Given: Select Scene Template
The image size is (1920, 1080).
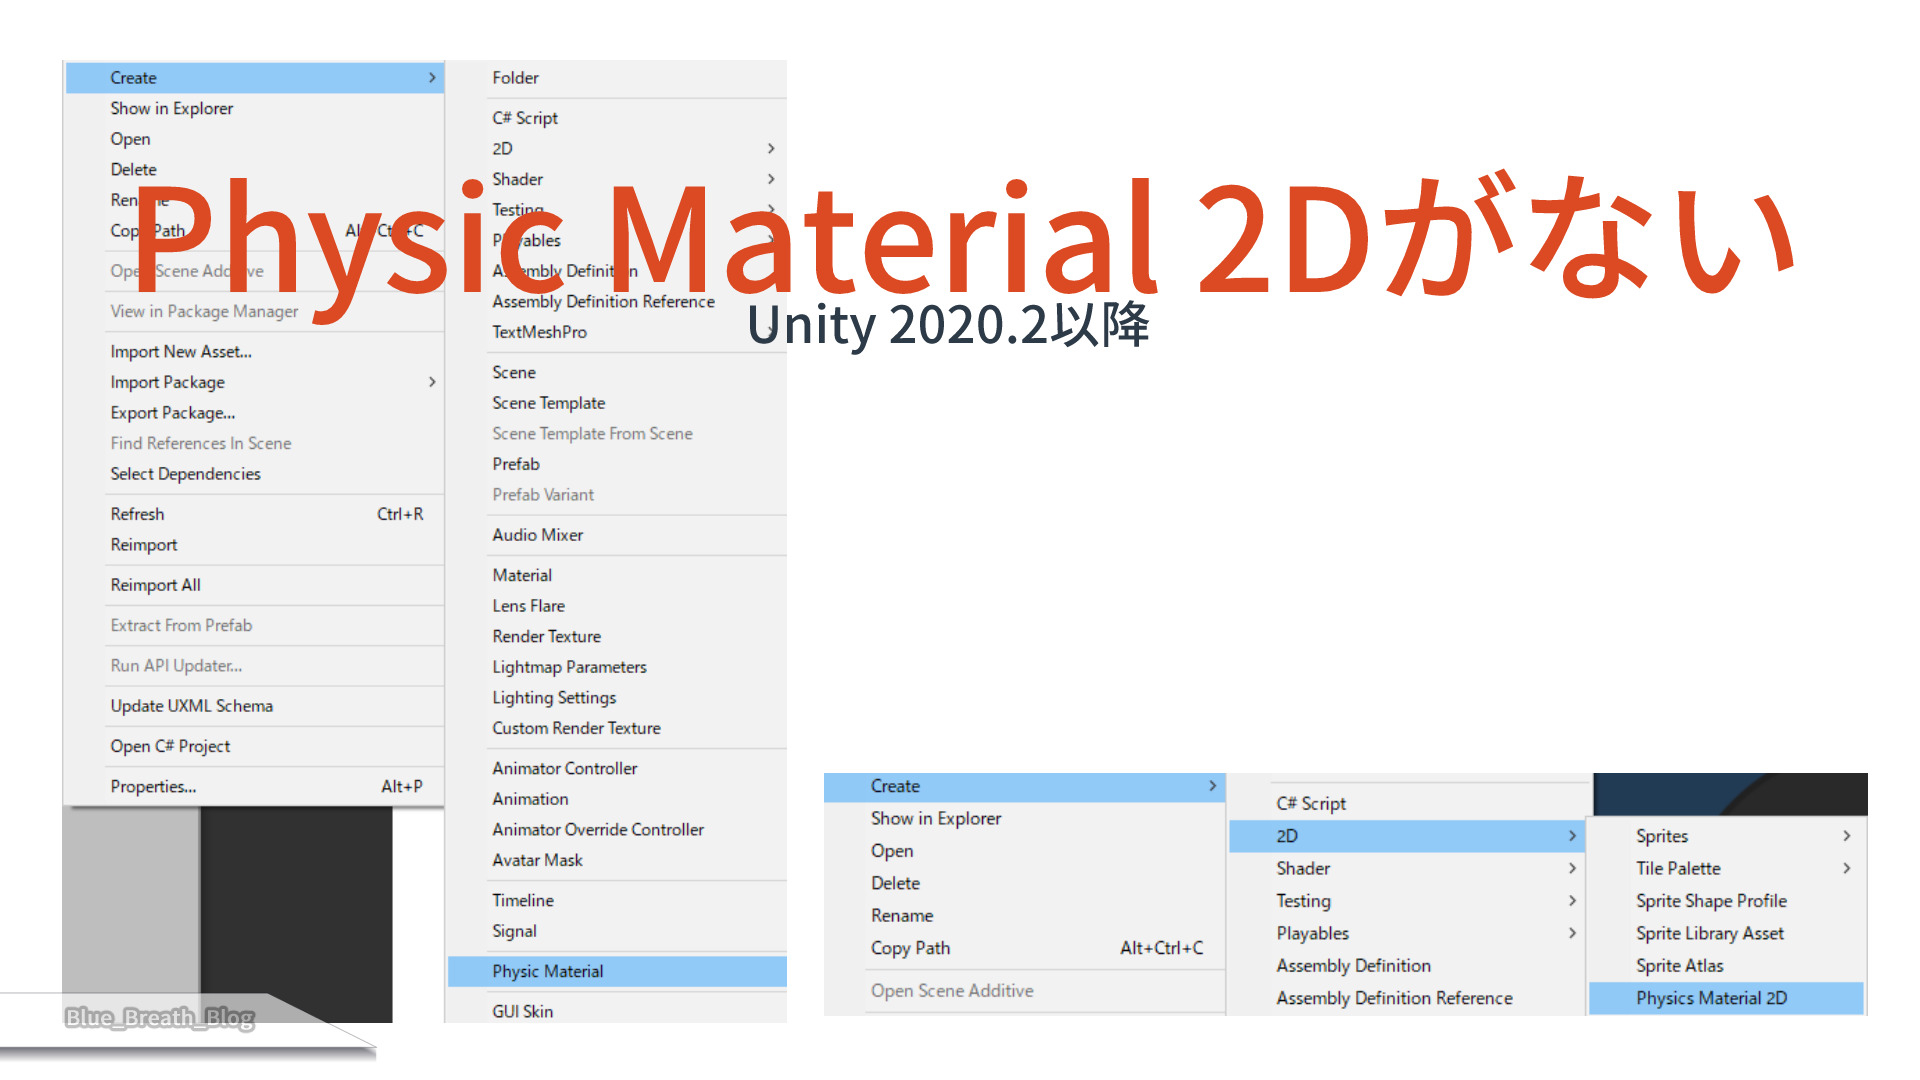Looking at the screenshot, I should pyautogui.click(x=549, y=403).
